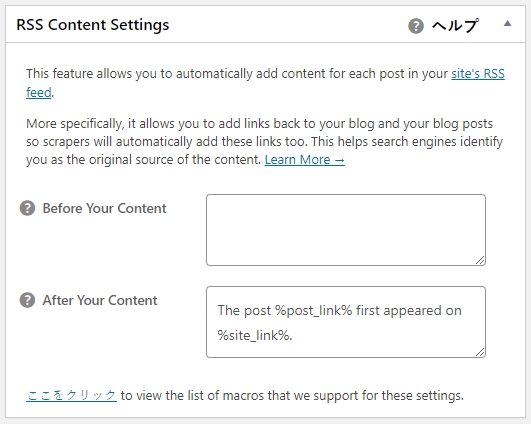Place cursor on %post_link% macro text
The width and height of the screenshot is (531, 424).
click(x=314, y=311)
